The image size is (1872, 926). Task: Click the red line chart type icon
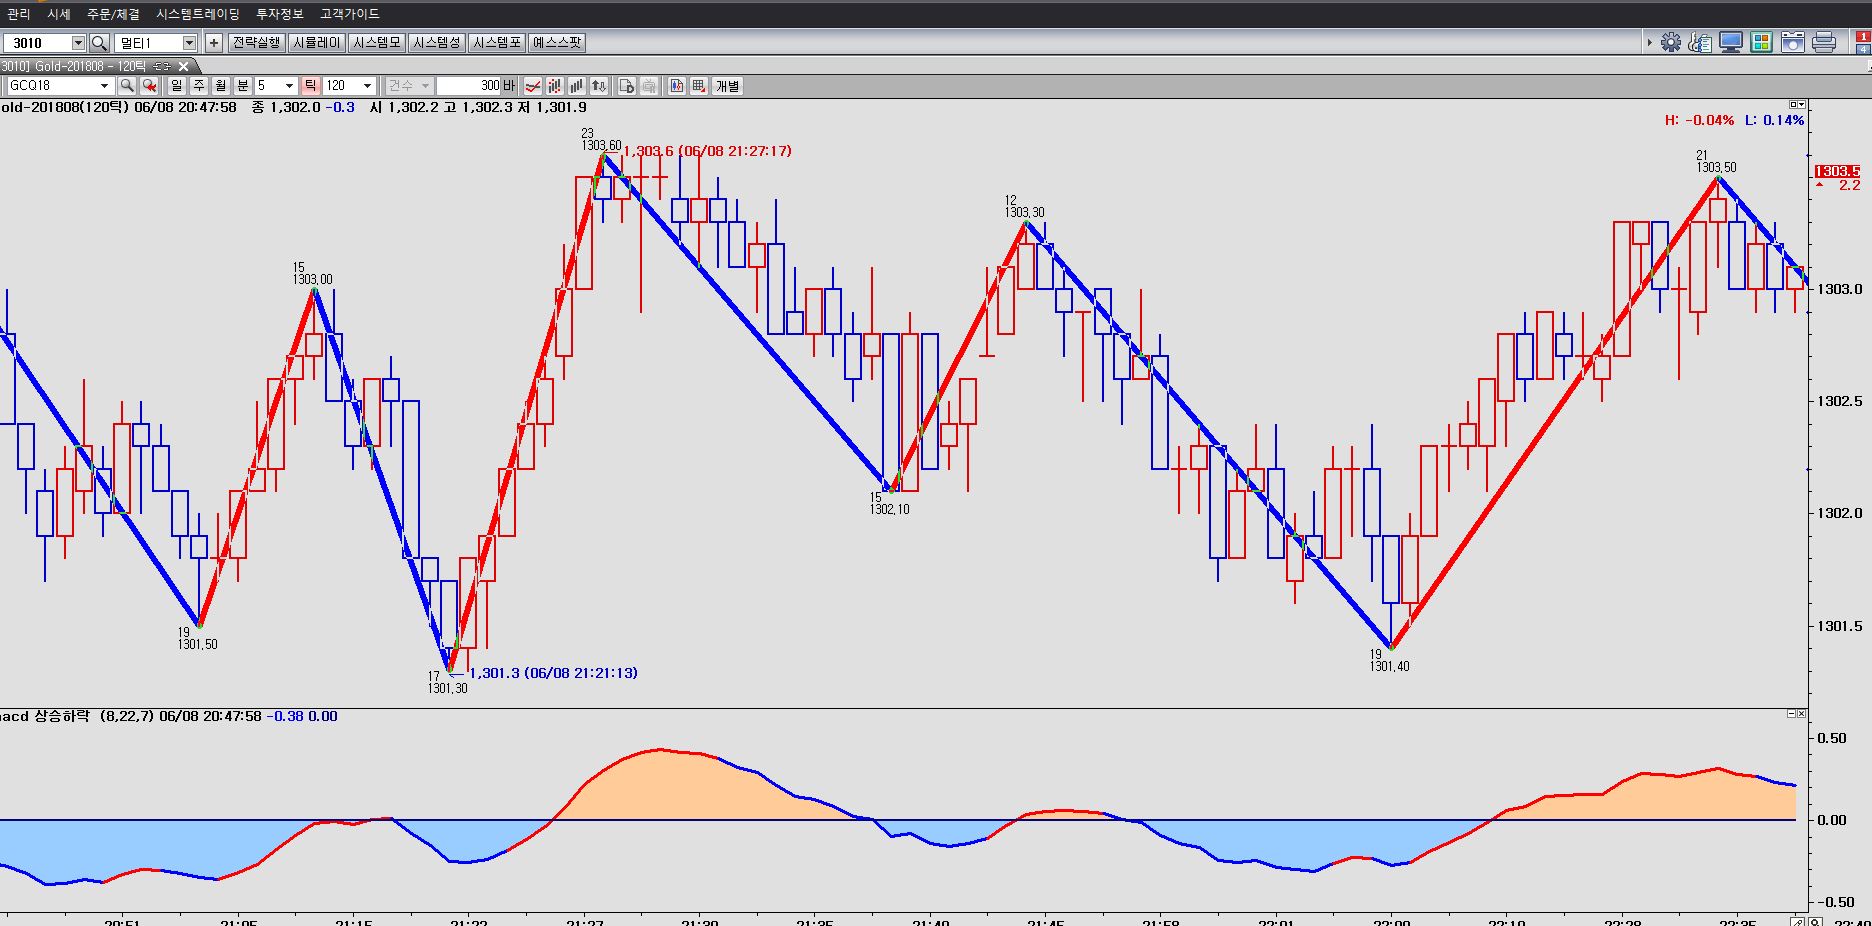(x=534, y=86)
